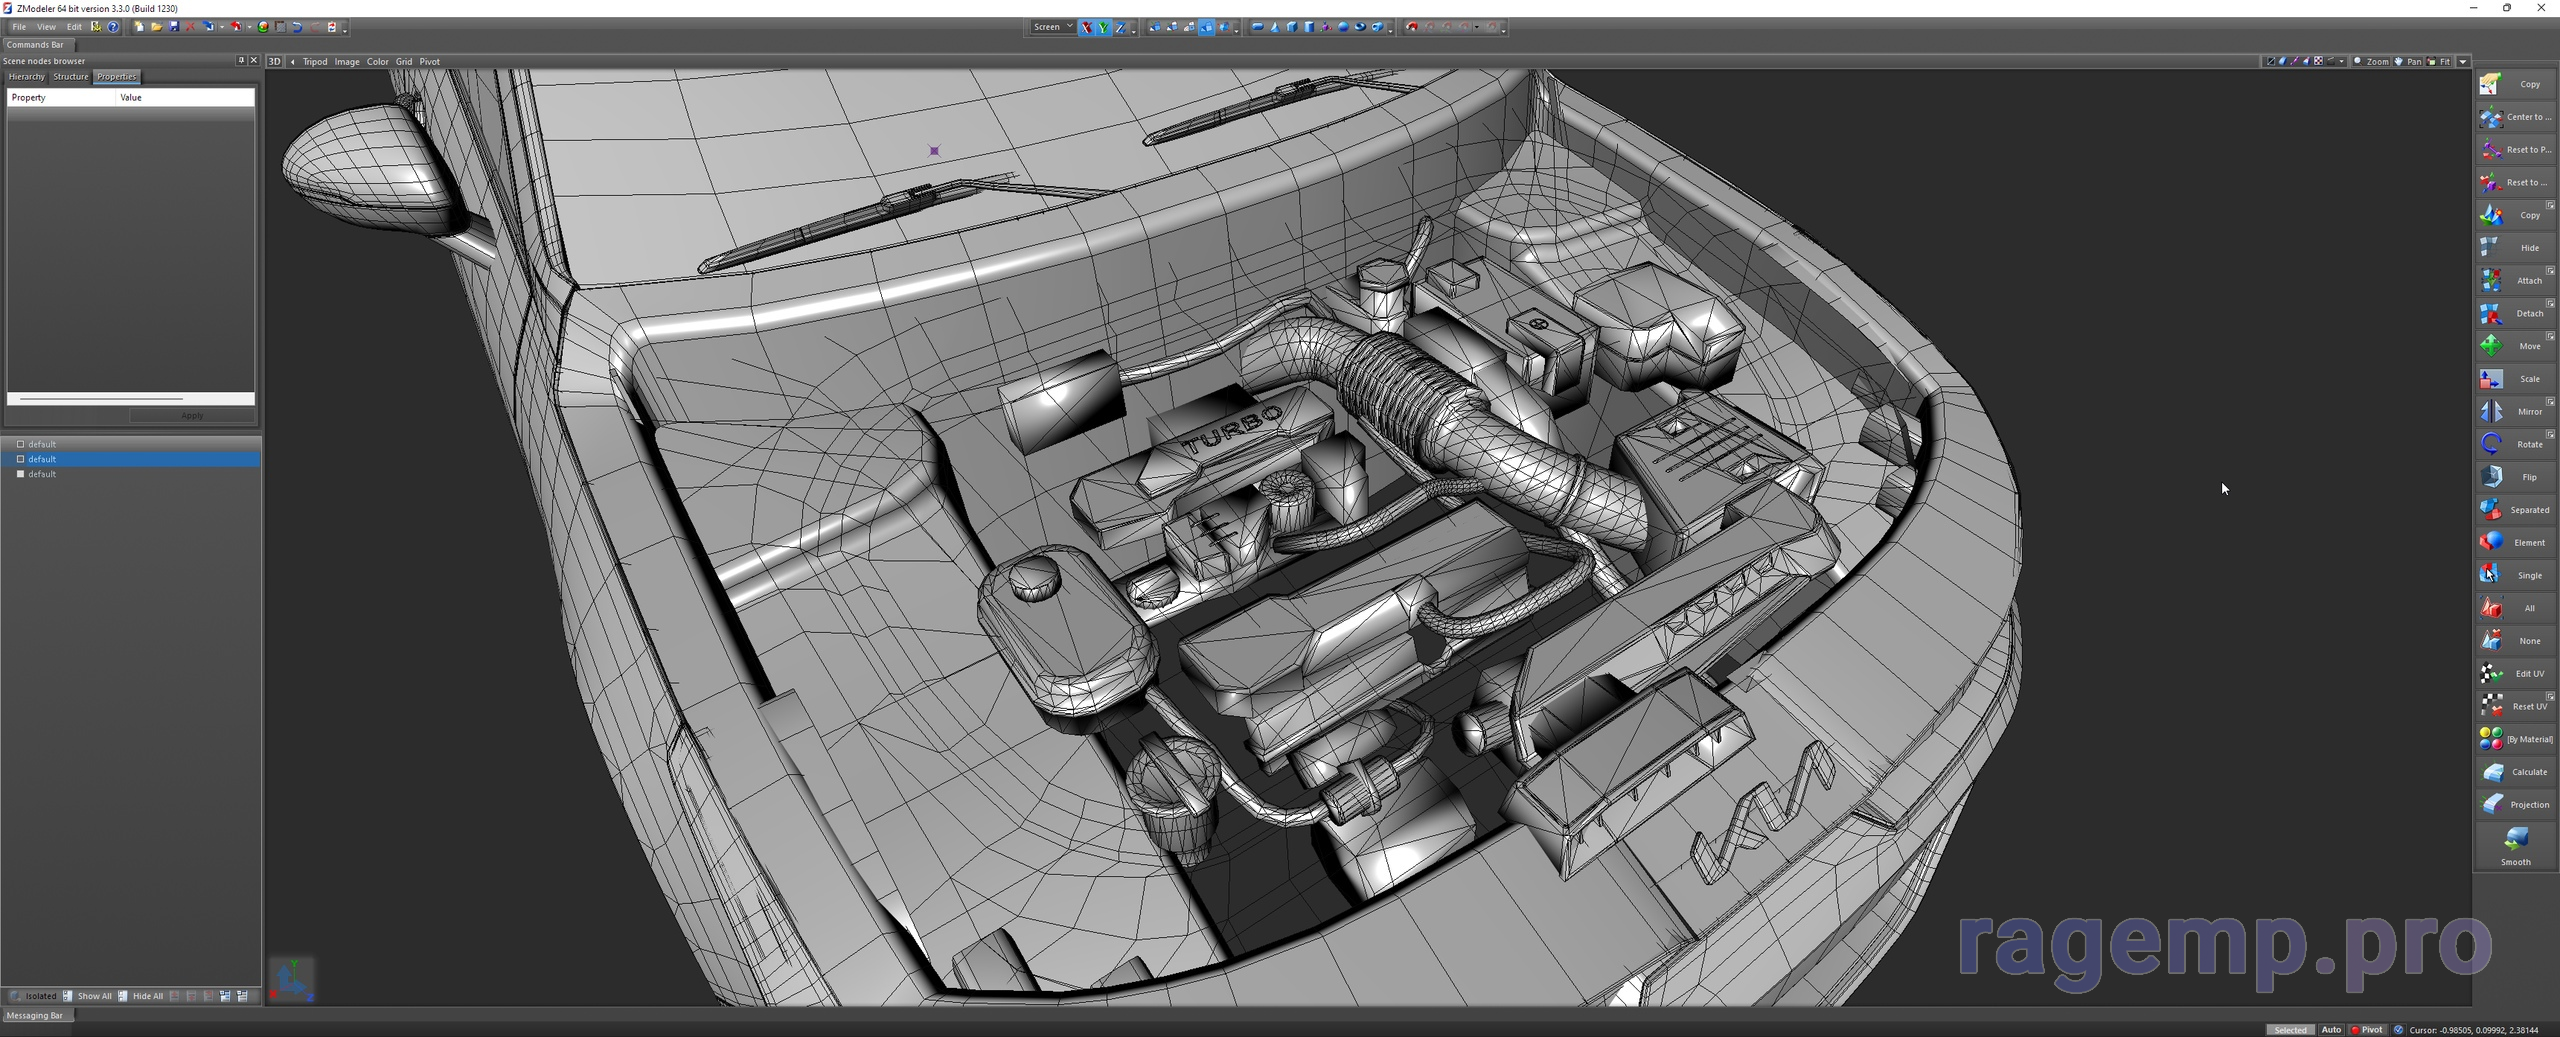Viewport: 2560px width, 1037px height.
Task: Click the Zoom button in viewport header
Action: click(x=2370, y=61)
